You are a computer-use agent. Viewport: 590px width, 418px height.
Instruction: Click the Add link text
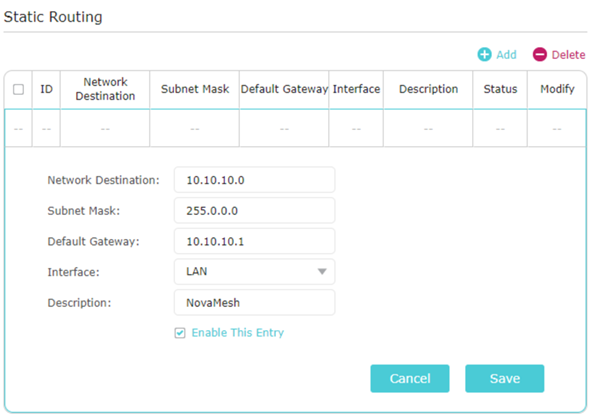[x=506, y=55]
